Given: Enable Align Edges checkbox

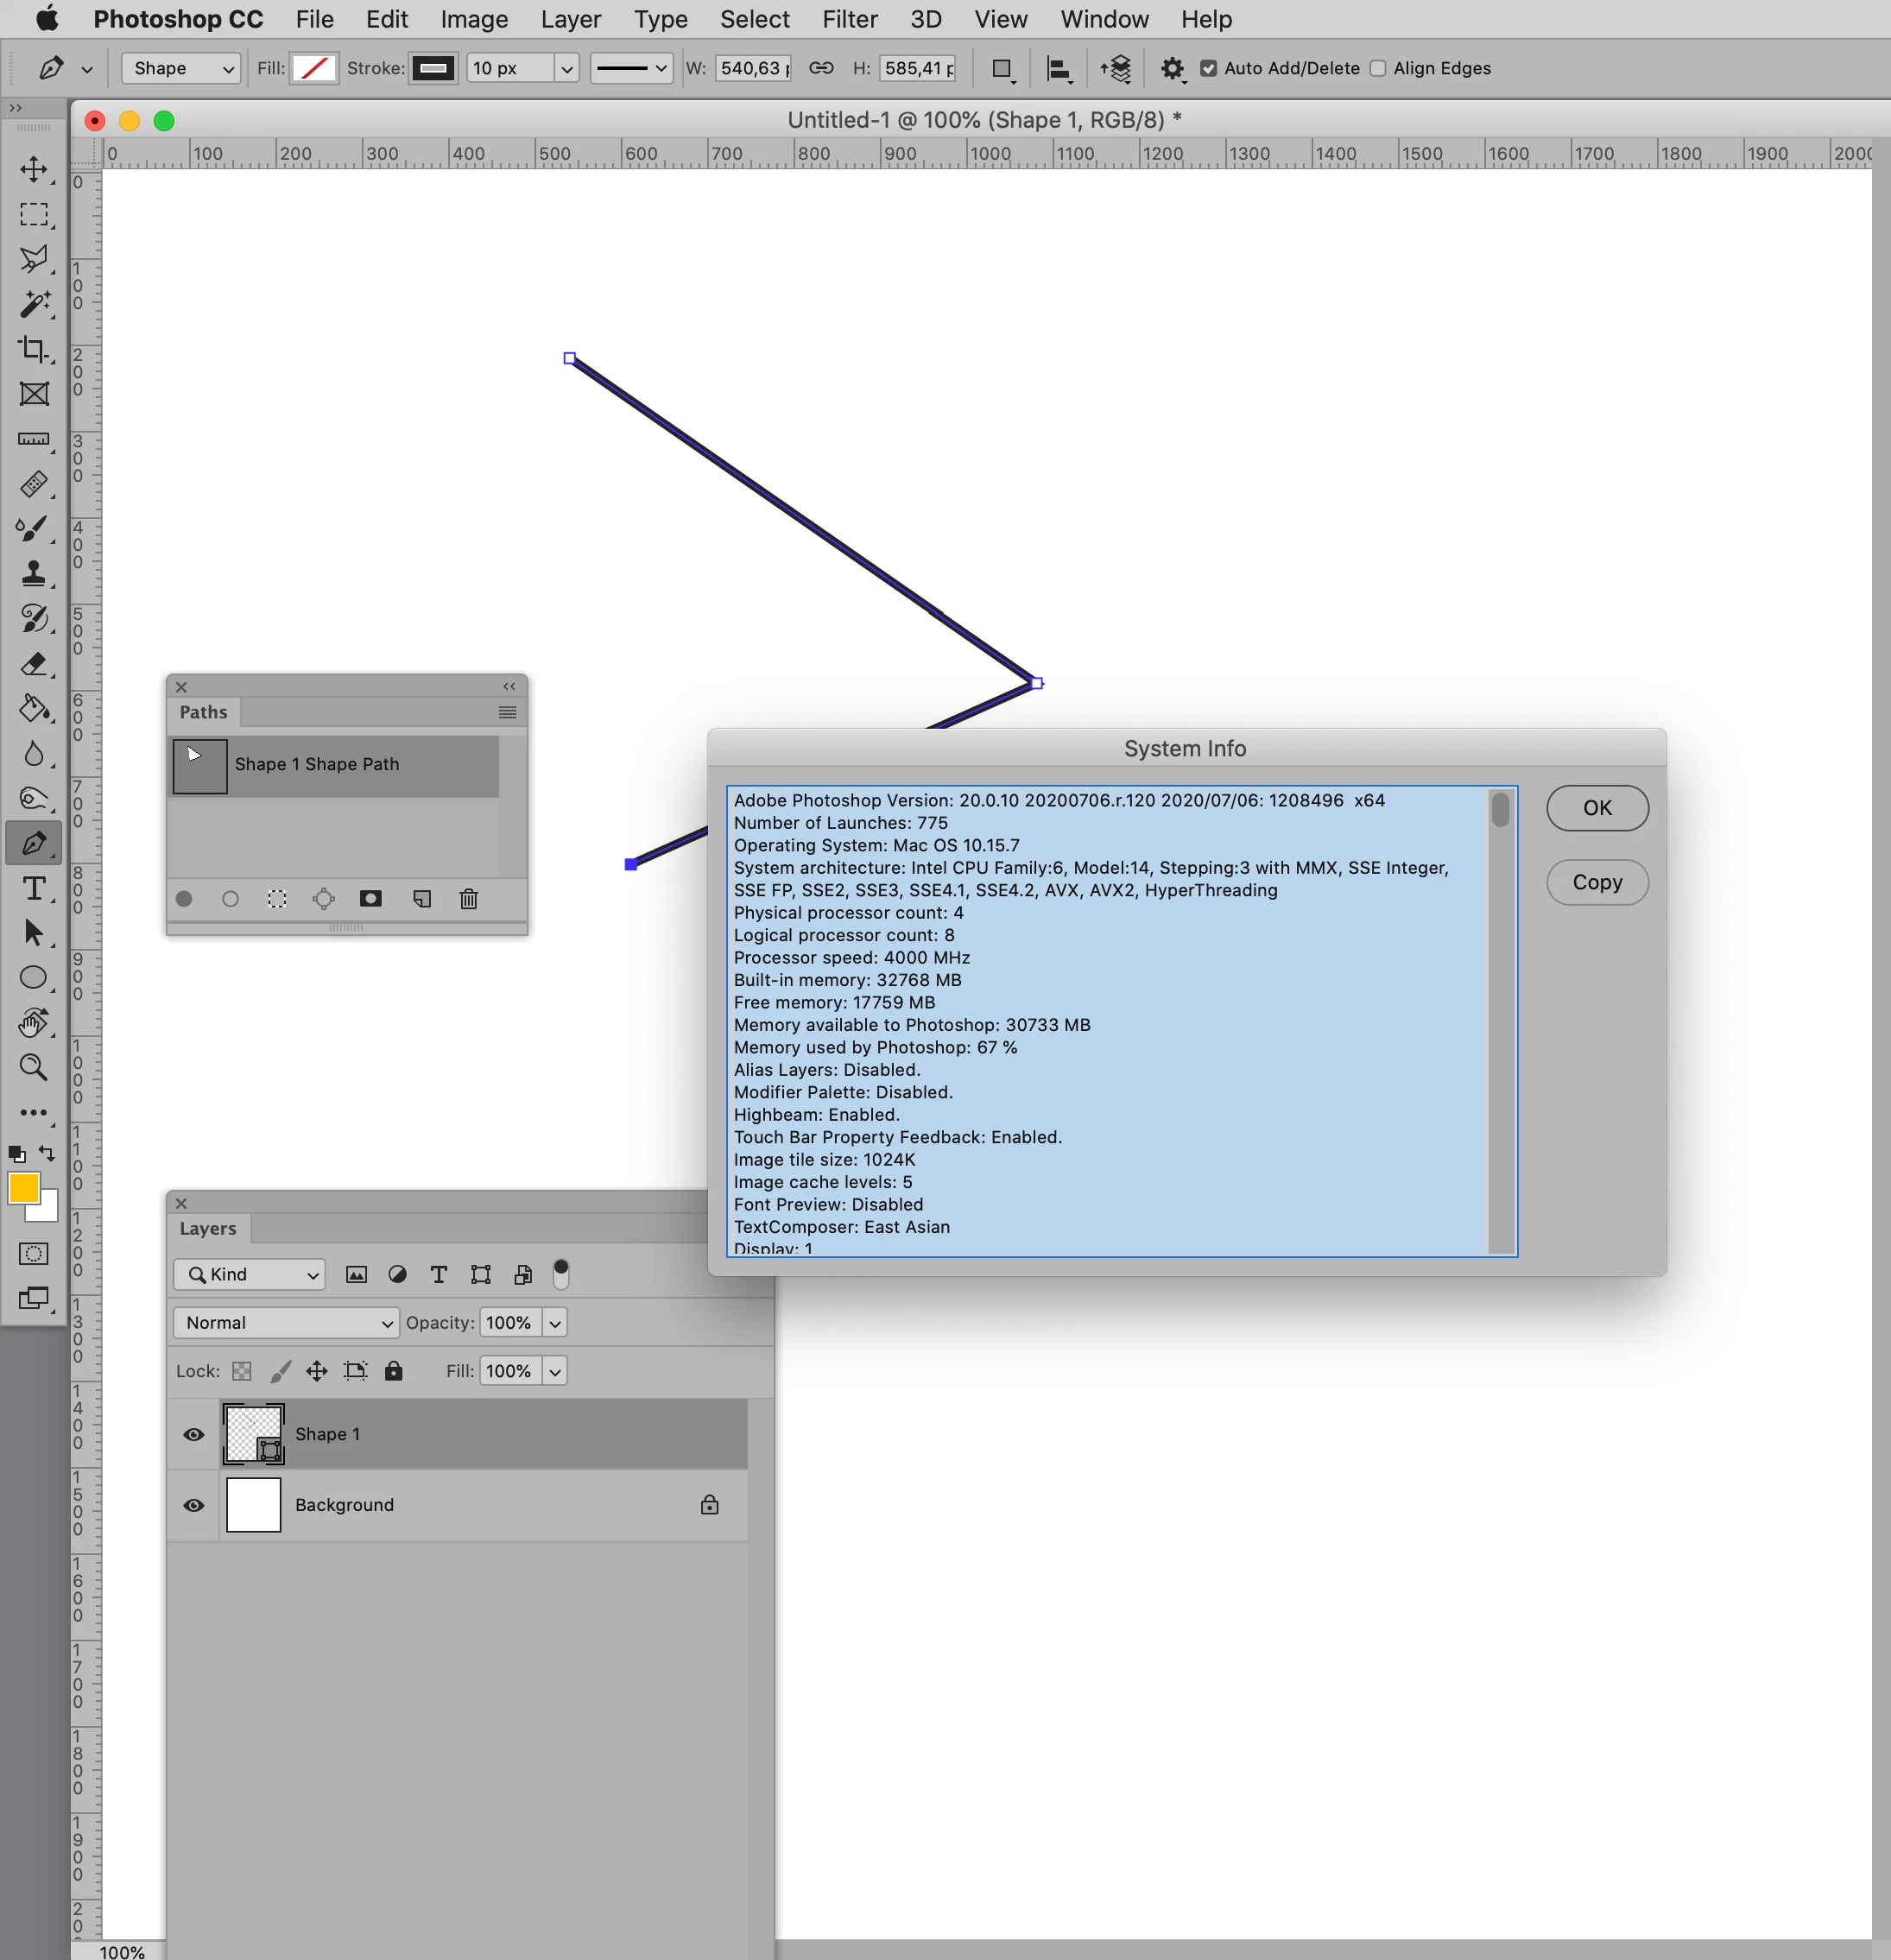Looking at the screenshot, I should pyautogui.click(x=1378, y=69).
